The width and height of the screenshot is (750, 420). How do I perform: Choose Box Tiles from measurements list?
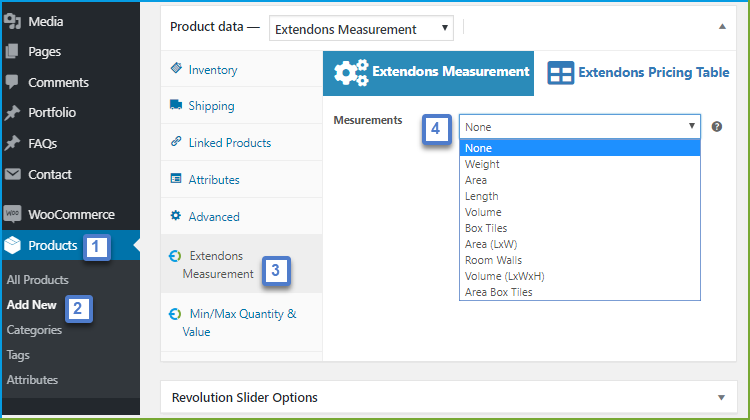point(486,228)
